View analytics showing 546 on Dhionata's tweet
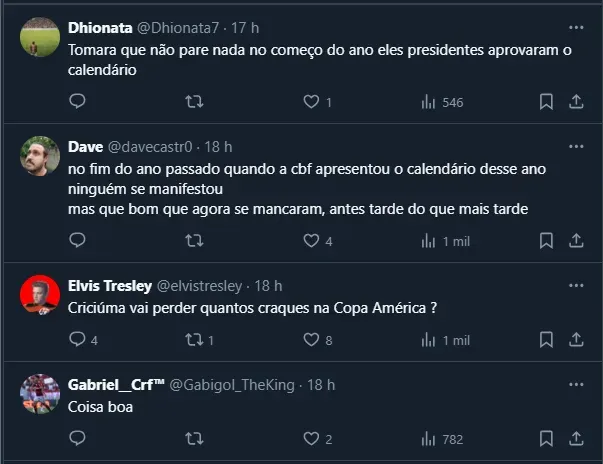This screenshot has height=464, width=603. 442,101
